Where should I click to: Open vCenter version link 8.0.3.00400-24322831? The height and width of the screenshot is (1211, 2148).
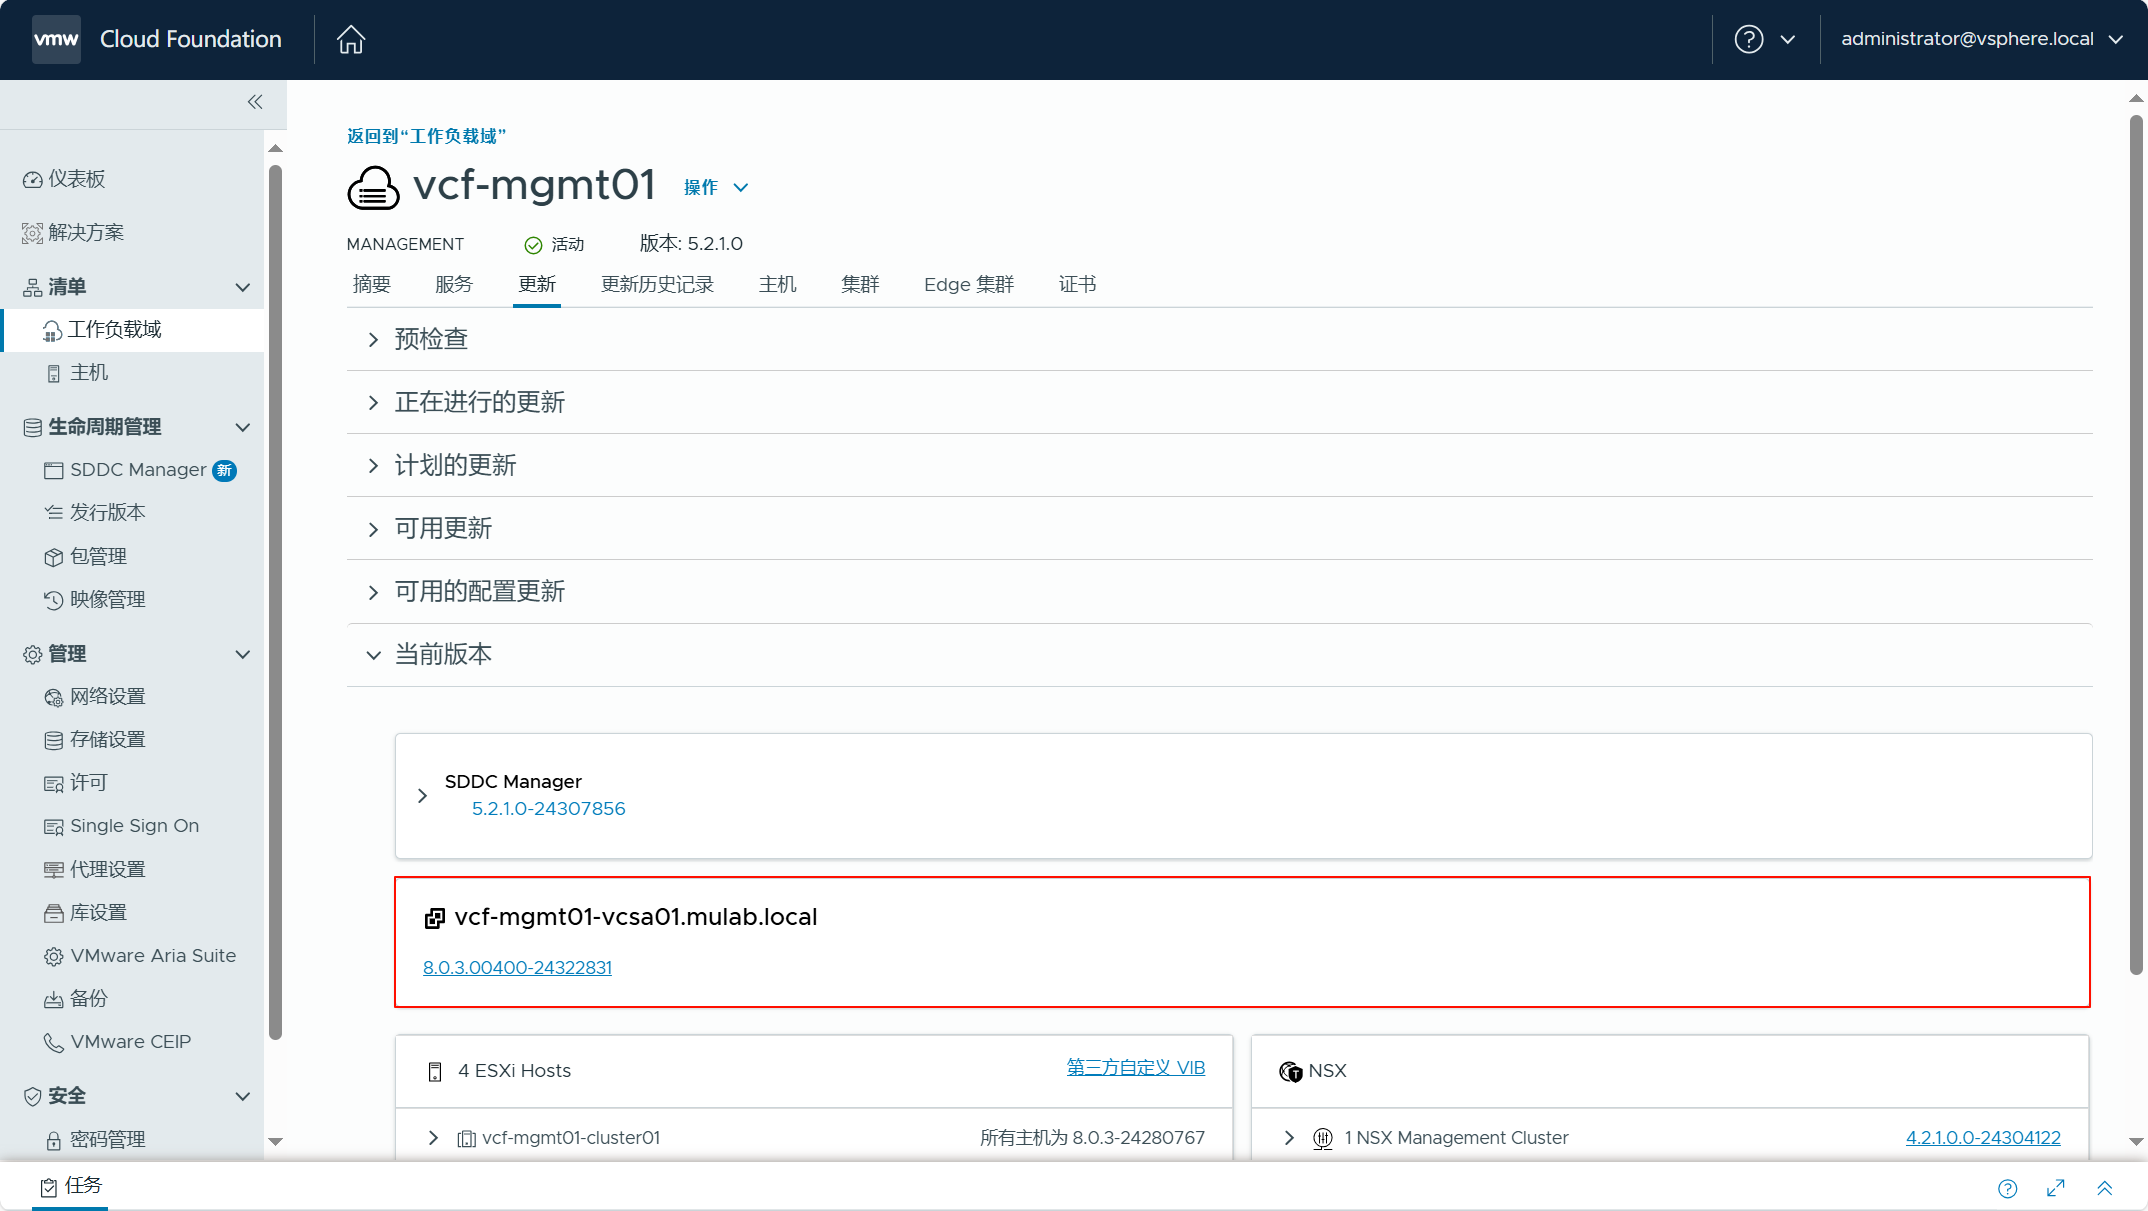pyautogui.click(x=517, y=968)
